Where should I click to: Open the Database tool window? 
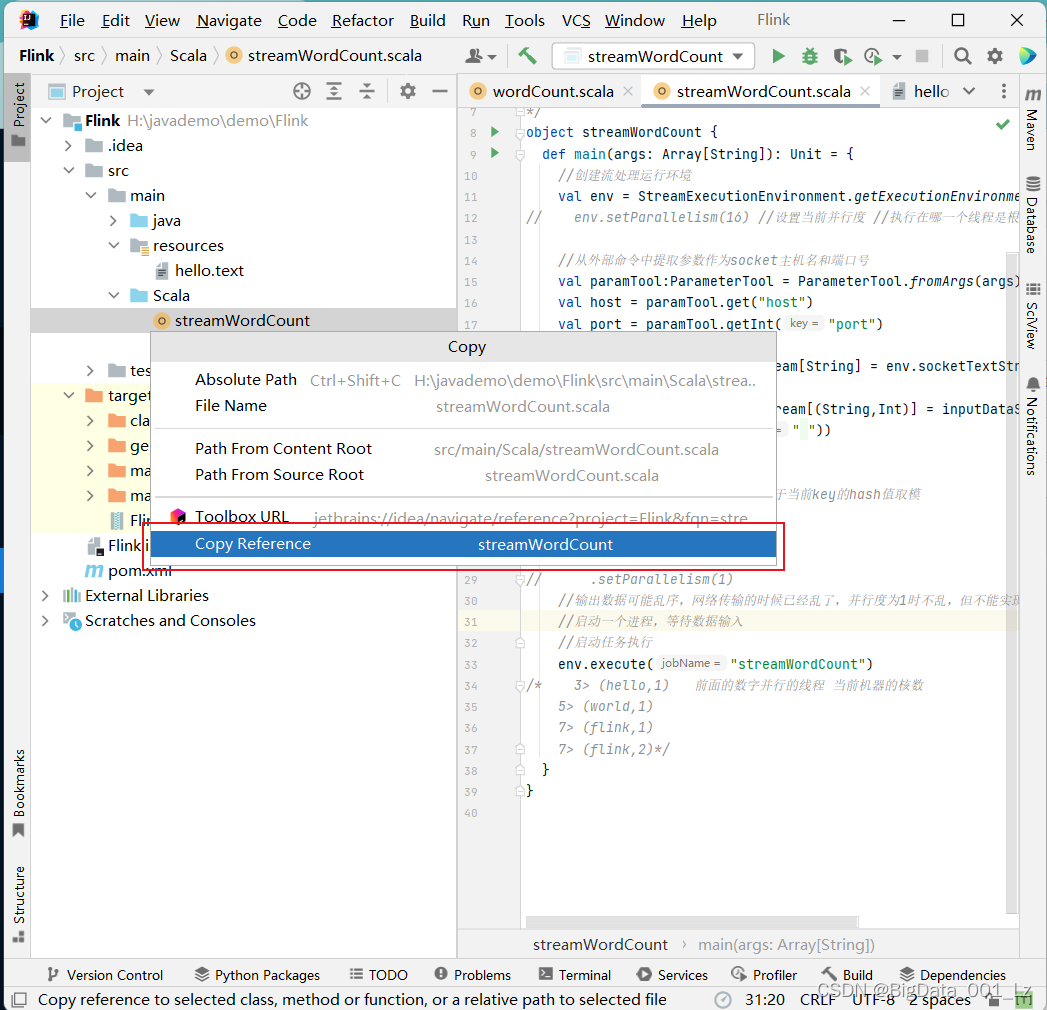coord(1032,215)
